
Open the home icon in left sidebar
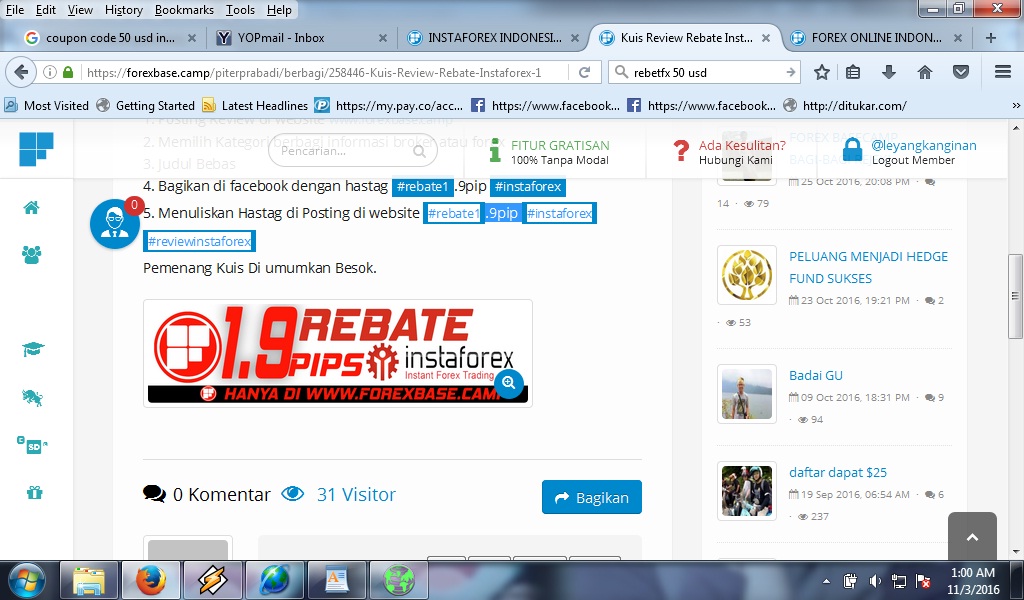(x=31, y=208)
